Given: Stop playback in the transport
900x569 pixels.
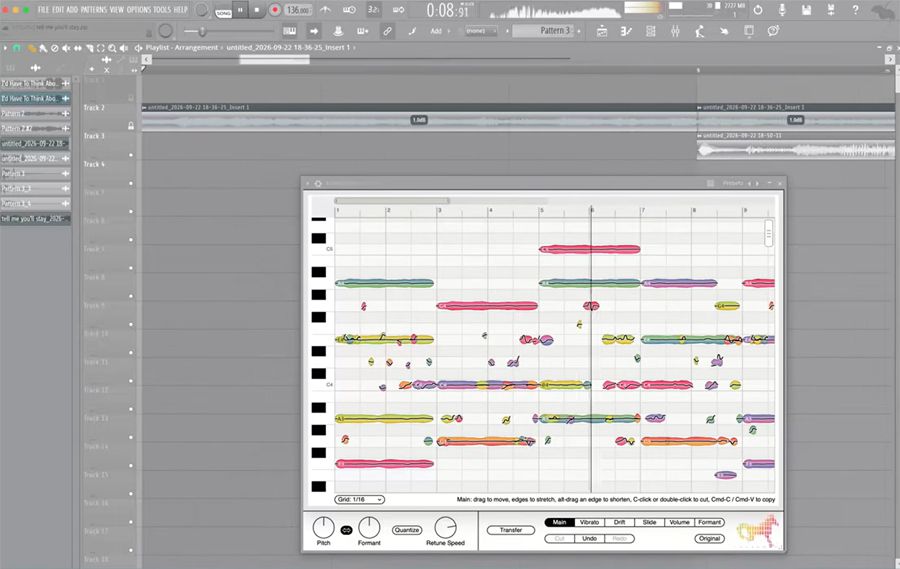Looking at the screenshot, I should pos(257,10).
